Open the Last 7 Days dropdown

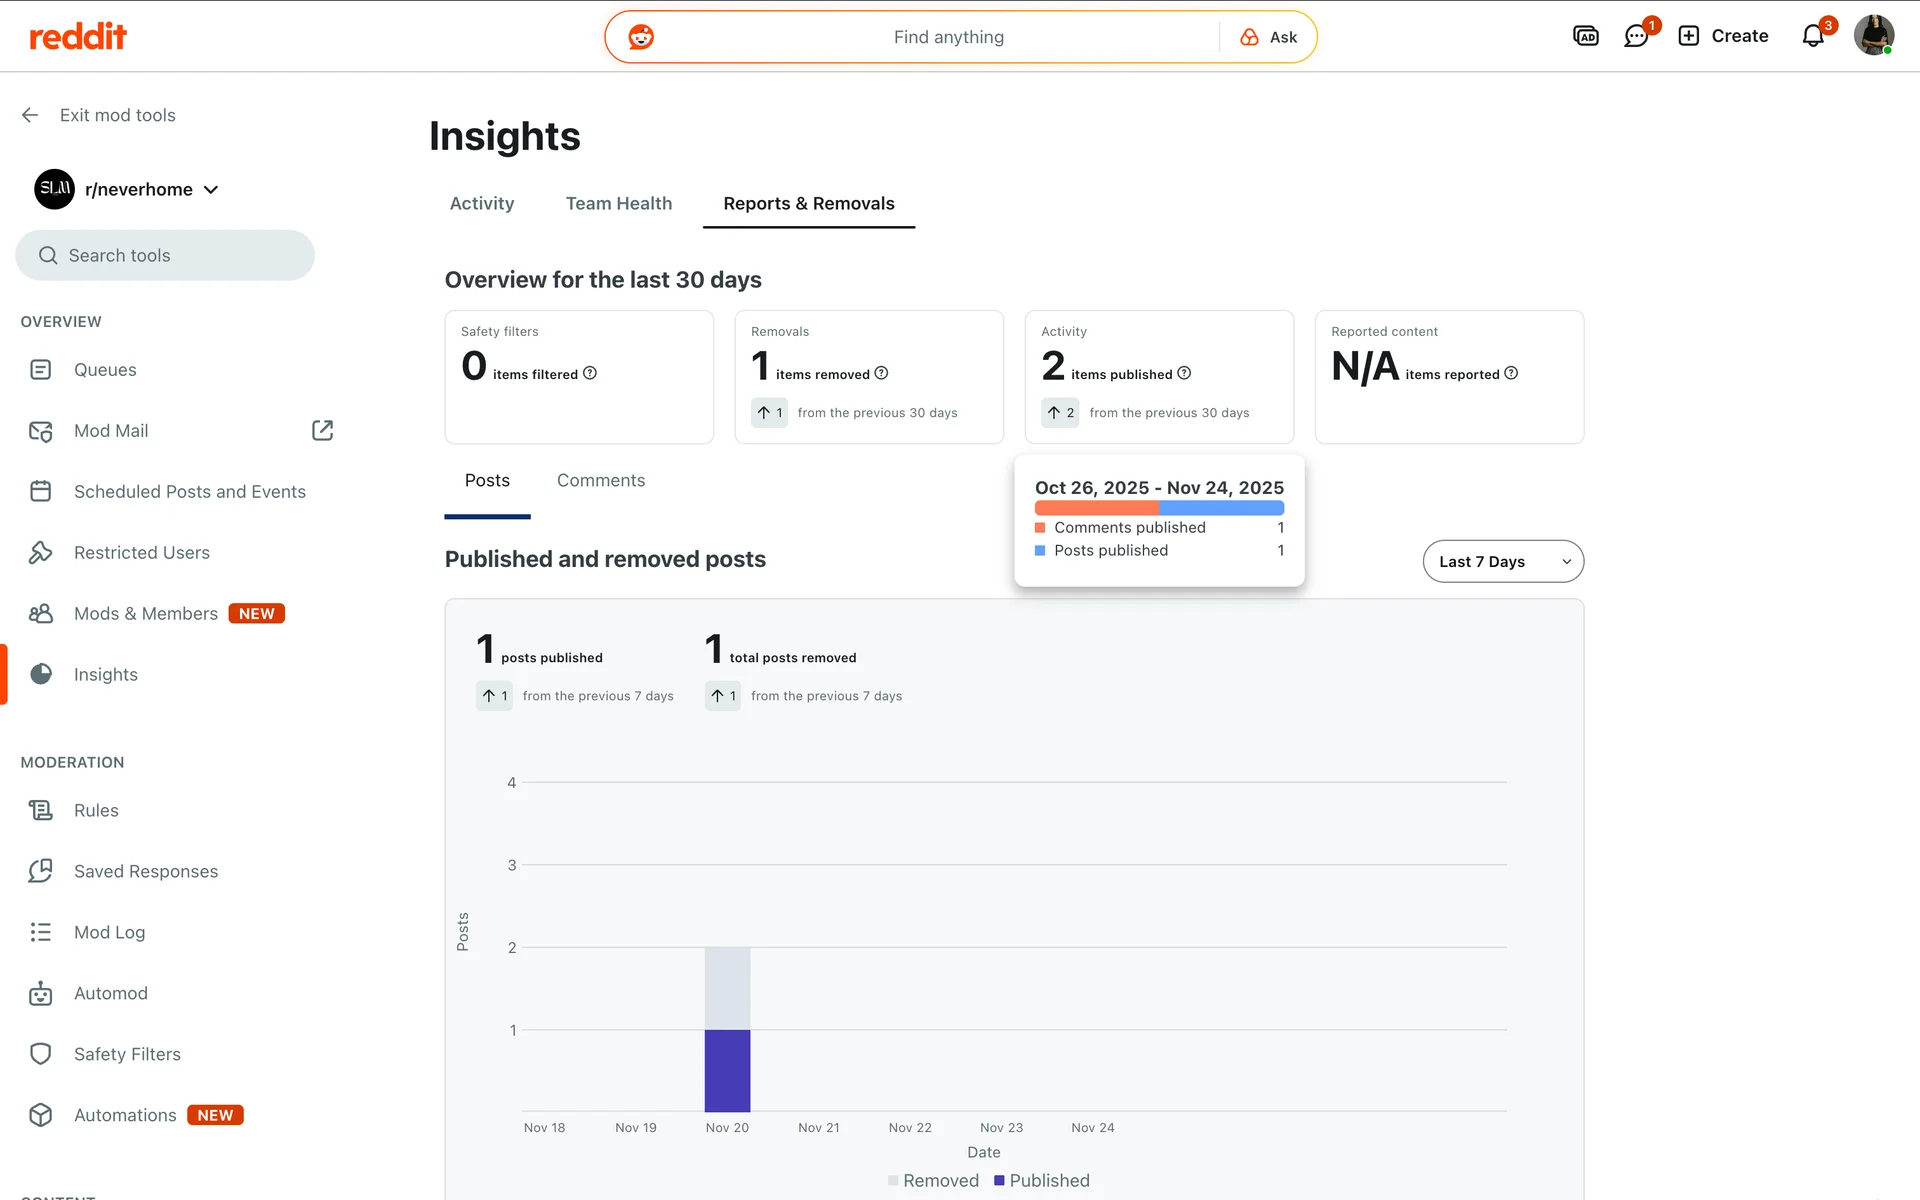tap(1502, 561)
